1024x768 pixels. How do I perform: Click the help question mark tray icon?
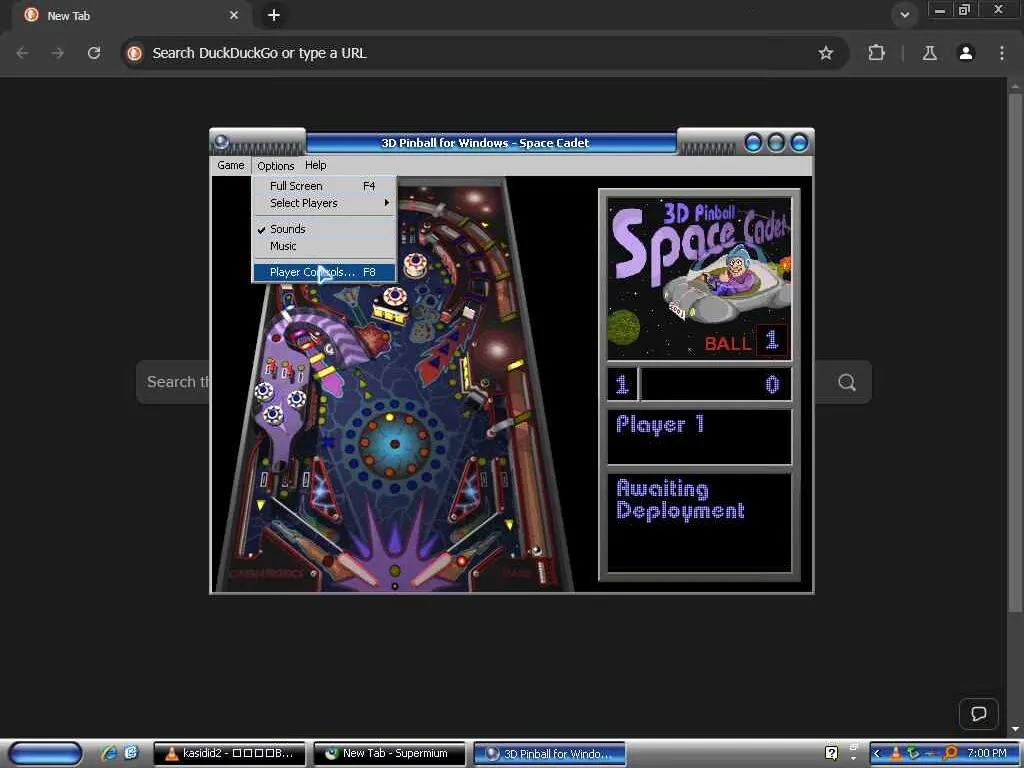[x=831, y=753]
